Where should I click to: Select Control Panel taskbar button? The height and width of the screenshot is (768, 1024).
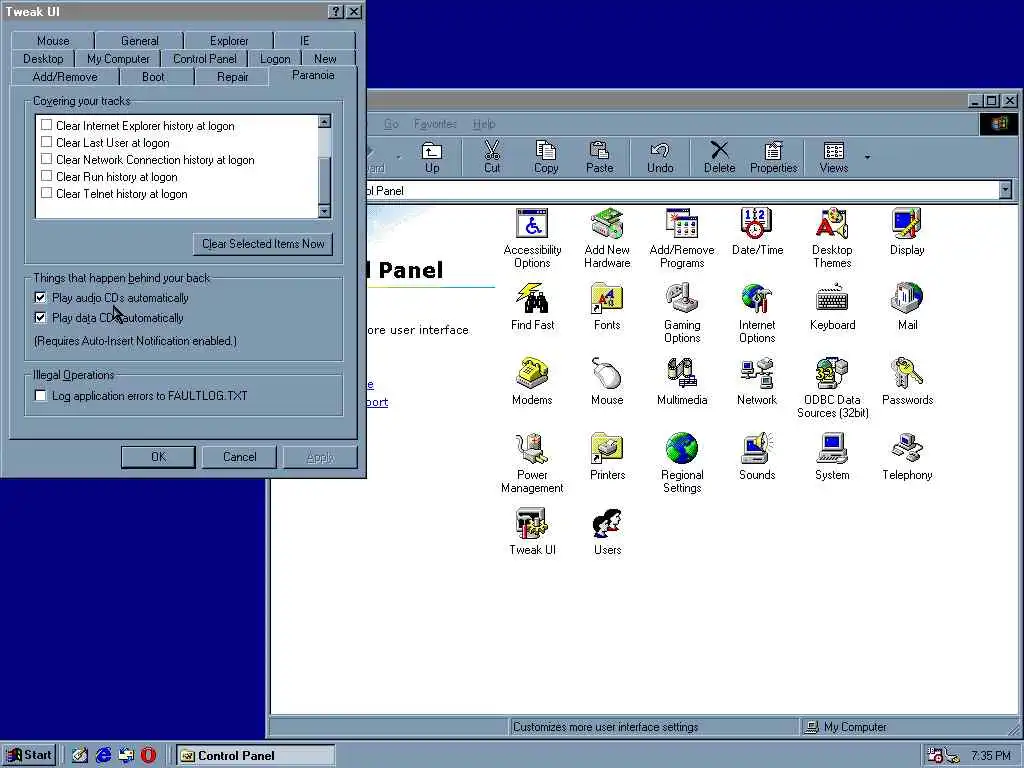[x=255, y=756]
